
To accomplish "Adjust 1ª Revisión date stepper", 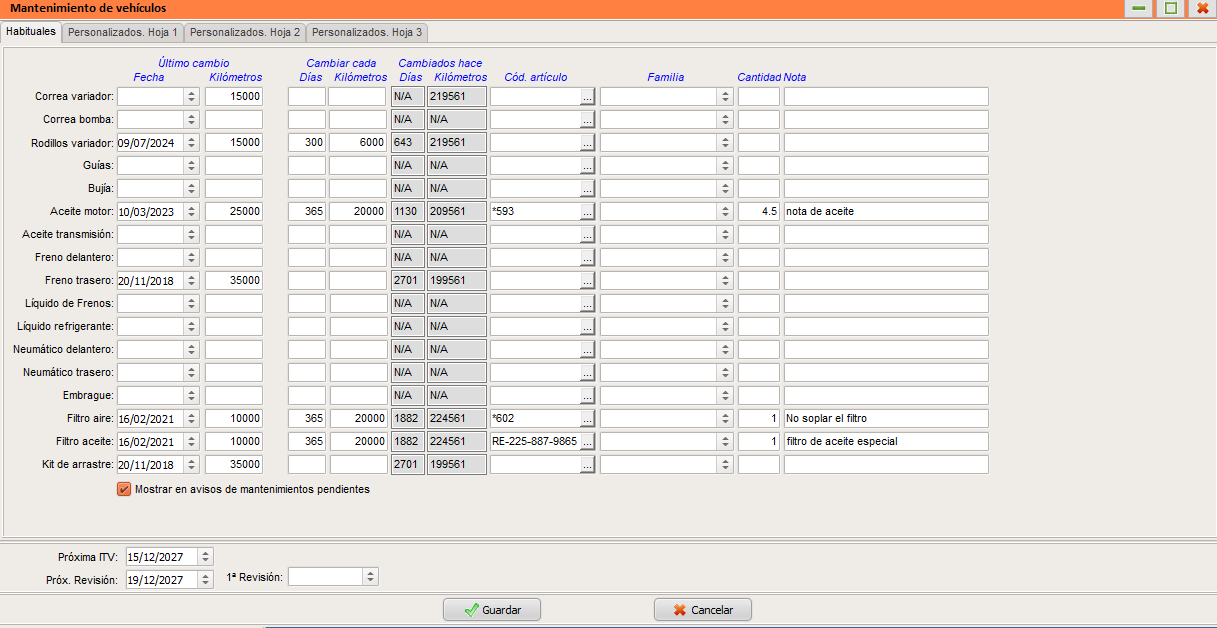I will click(x=371, y=577).
